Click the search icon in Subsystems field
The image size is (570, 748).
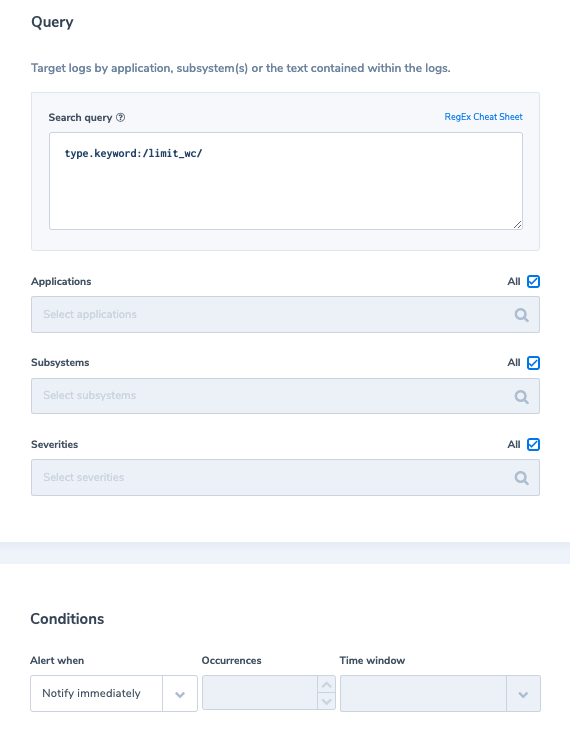tap(521, 396)
